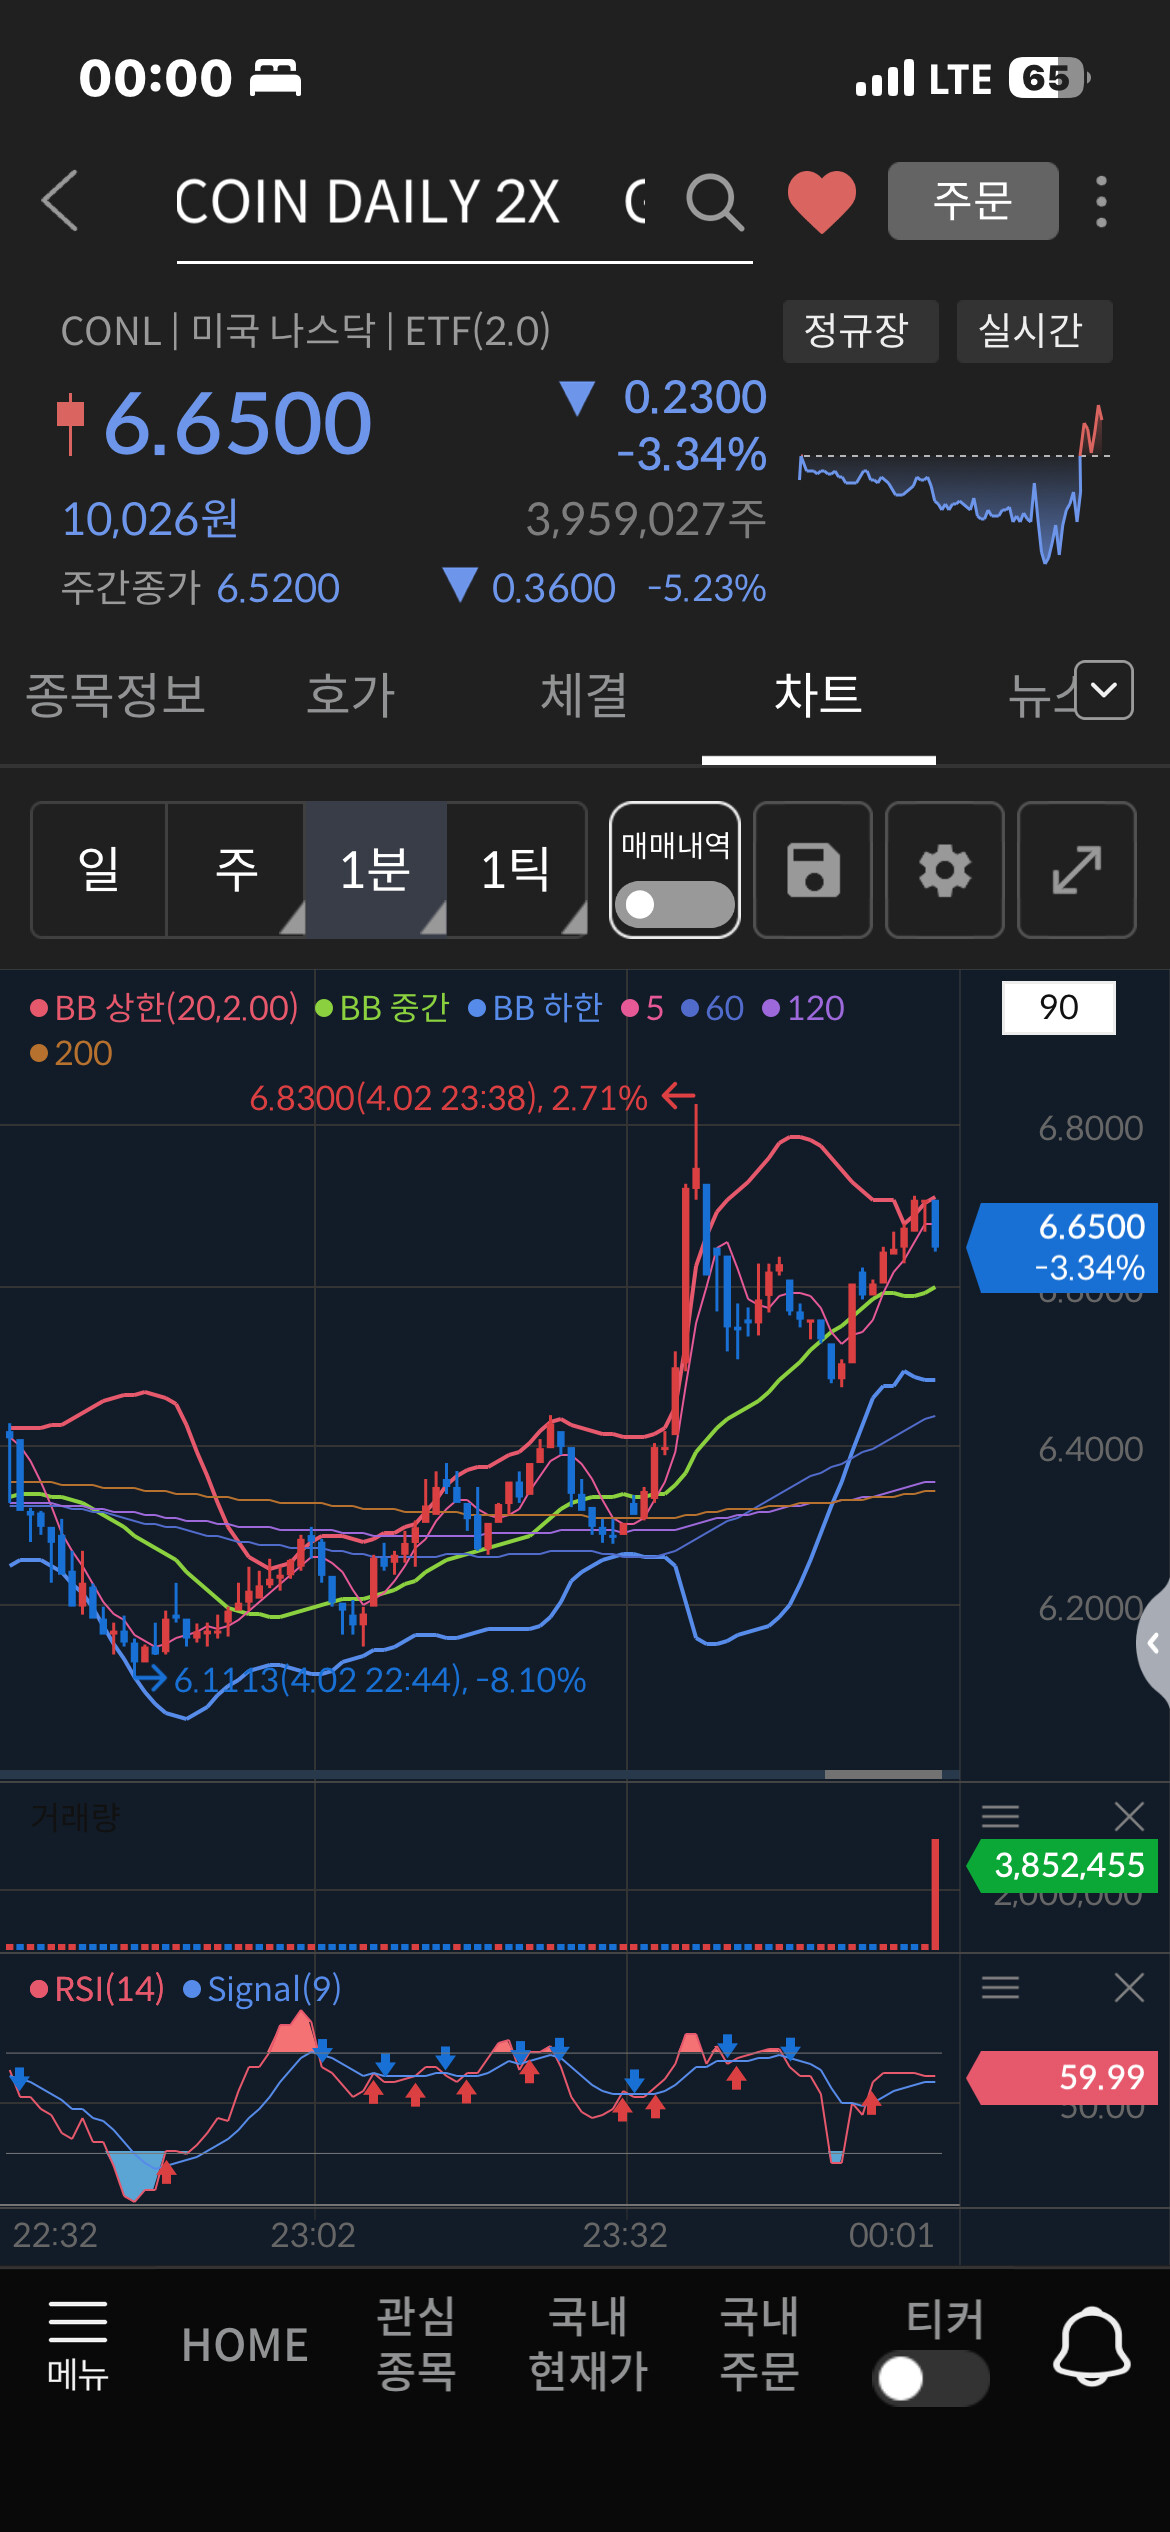Tap CONL | 미국 나스닥 | ETF(2.0) info line
Viewport: 1170px width, 2532px height.
[306, 331]
